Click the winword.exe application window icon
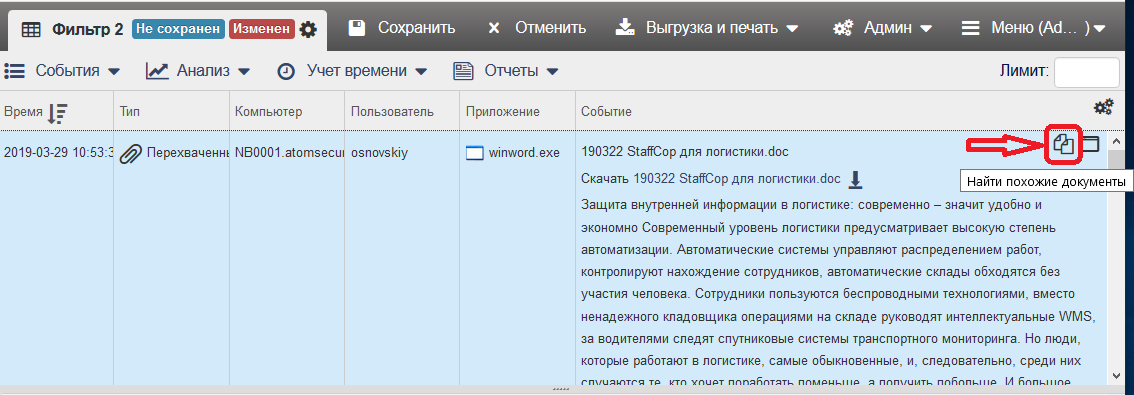Screen dimensions: 1134x395 (474, 153)
